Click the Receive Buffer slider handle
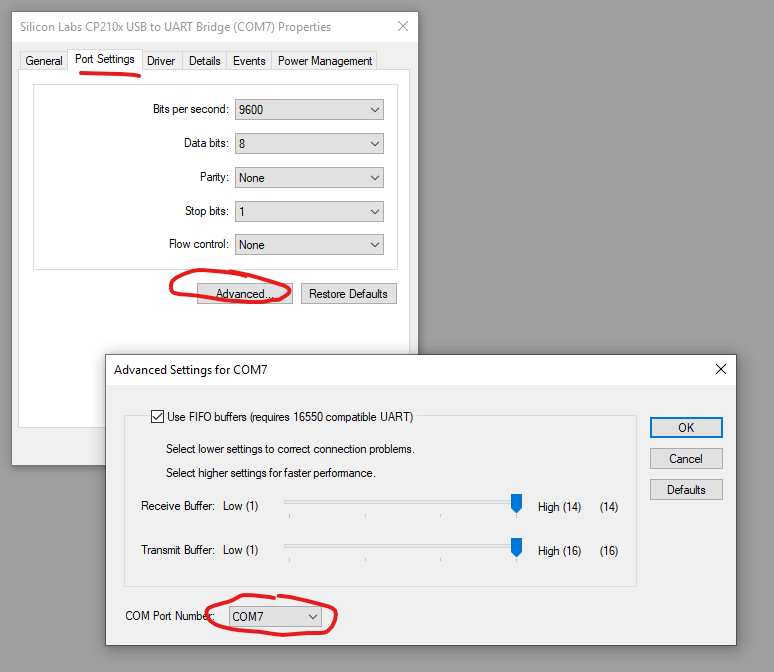Screen dimensions: 774x672 pyautogui.click(x=516, y=504)
